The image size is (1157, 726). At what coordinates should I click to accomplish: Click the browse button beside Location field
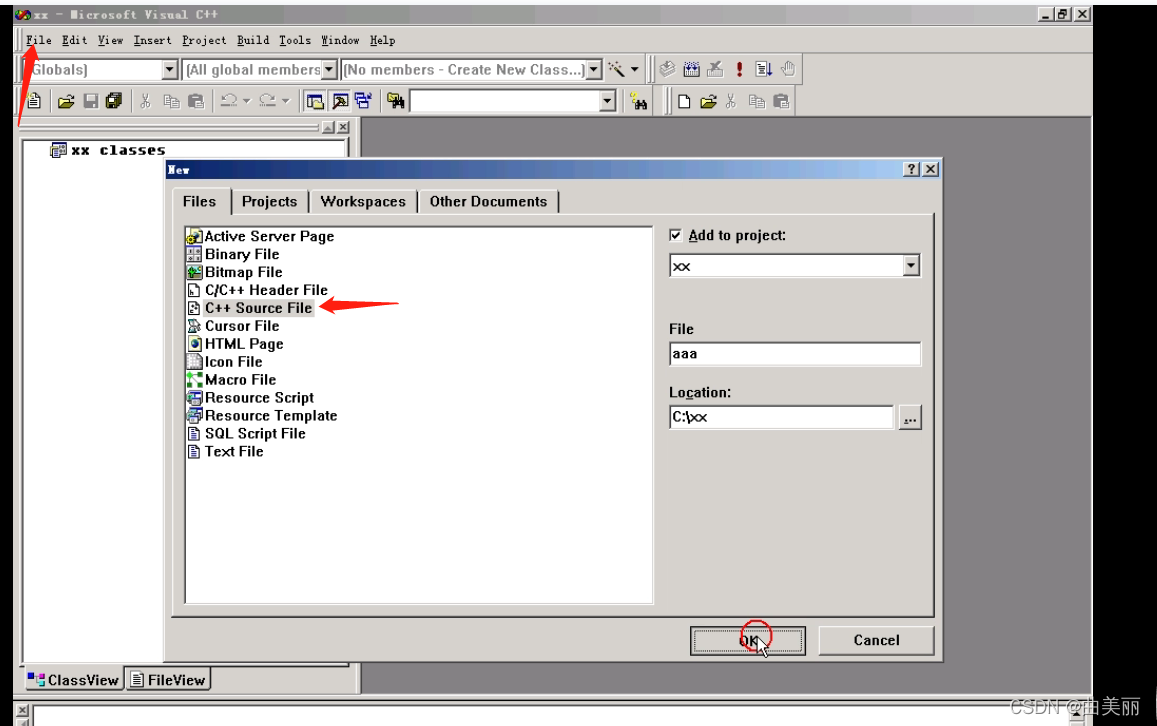(x=911, y=418)
